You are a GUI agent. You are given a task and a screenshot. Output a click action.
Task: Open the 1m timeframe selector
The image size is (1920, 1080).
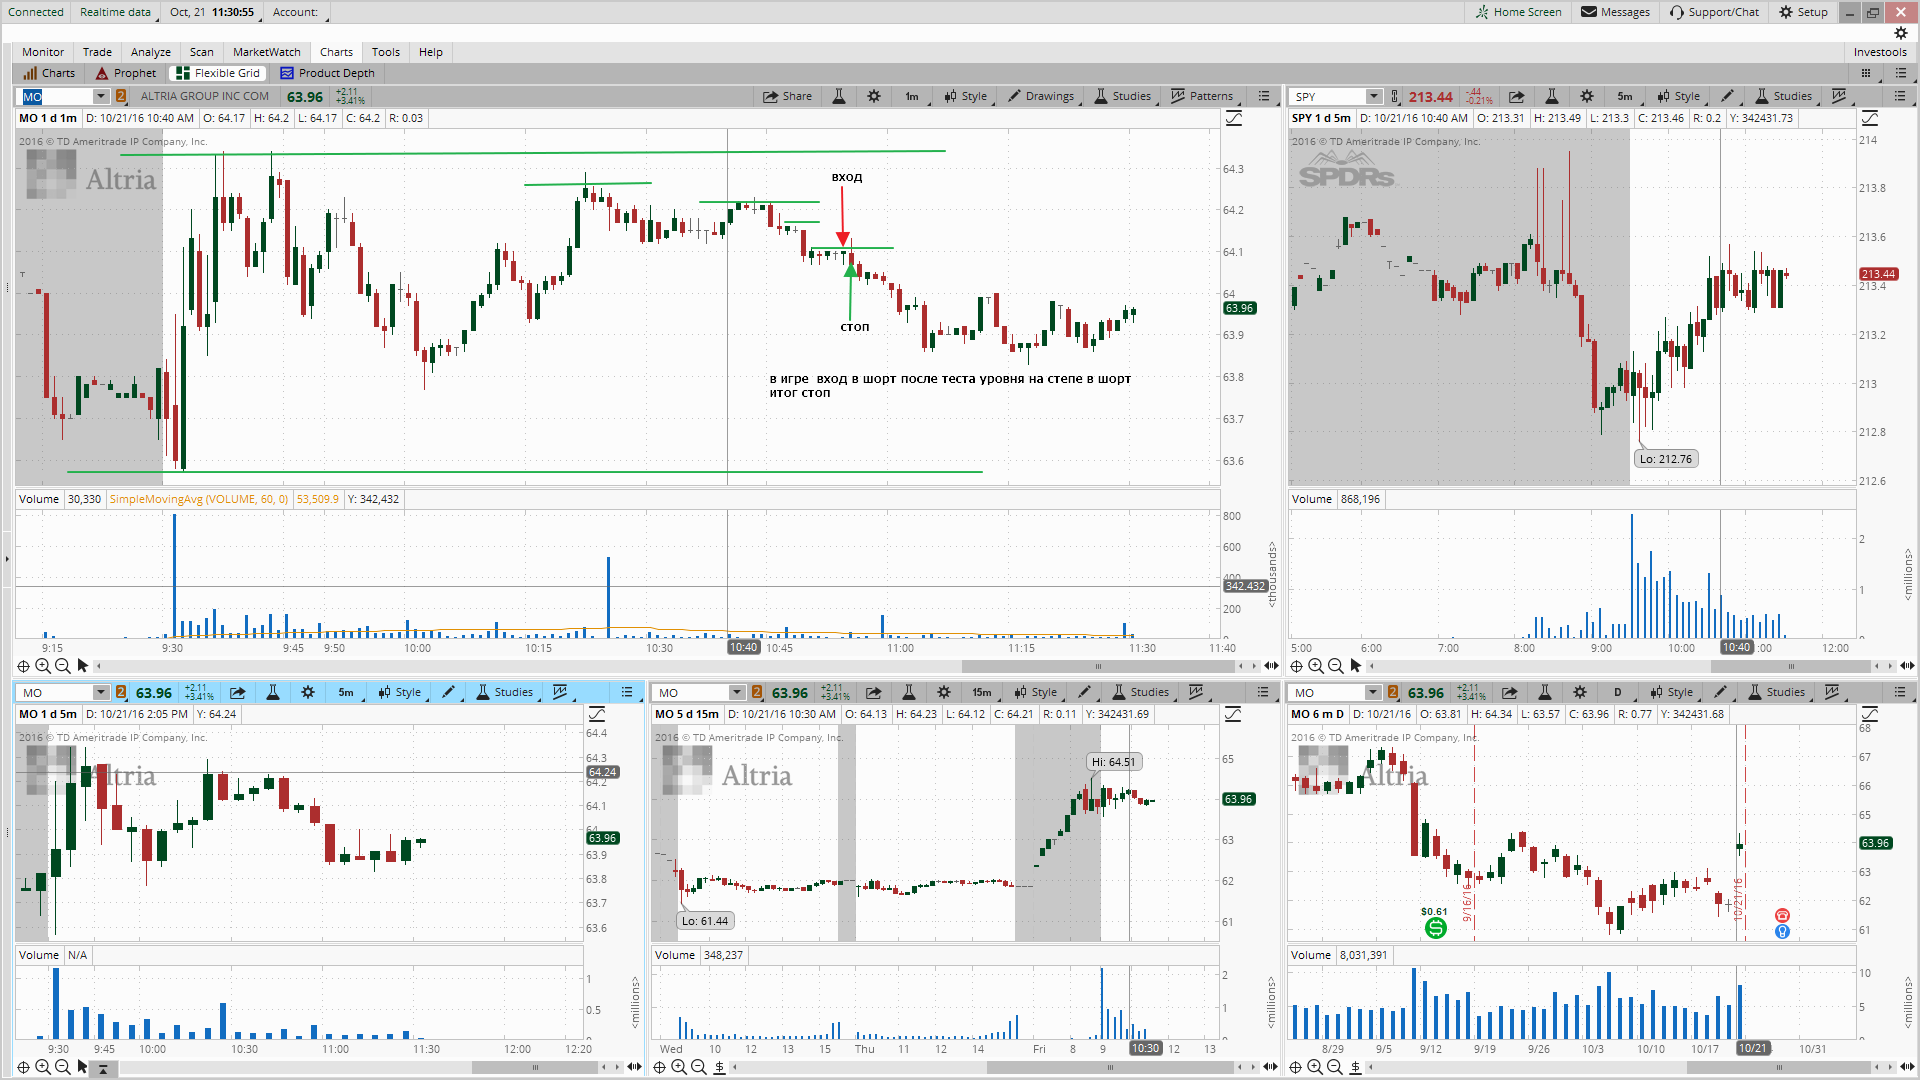click(x=912, y=96)
